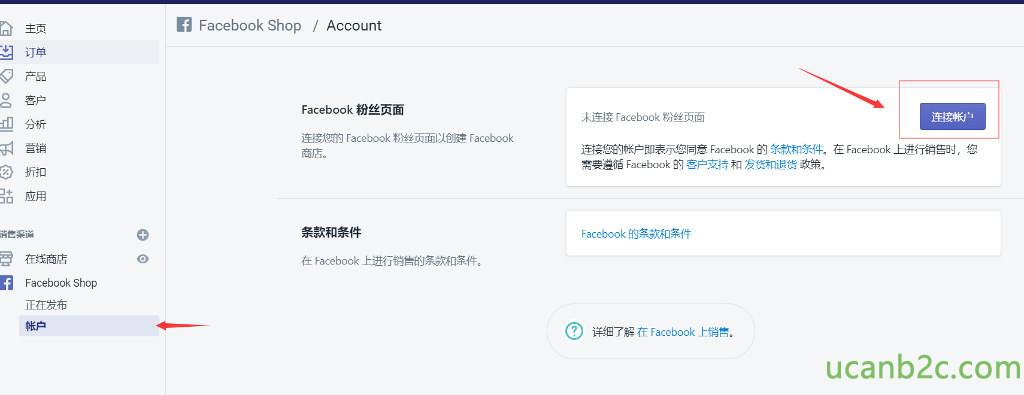Viewport: 1024px width, 395px height.
Task: Open 客户 in the sidebar
Action: (x=36, y=101)
